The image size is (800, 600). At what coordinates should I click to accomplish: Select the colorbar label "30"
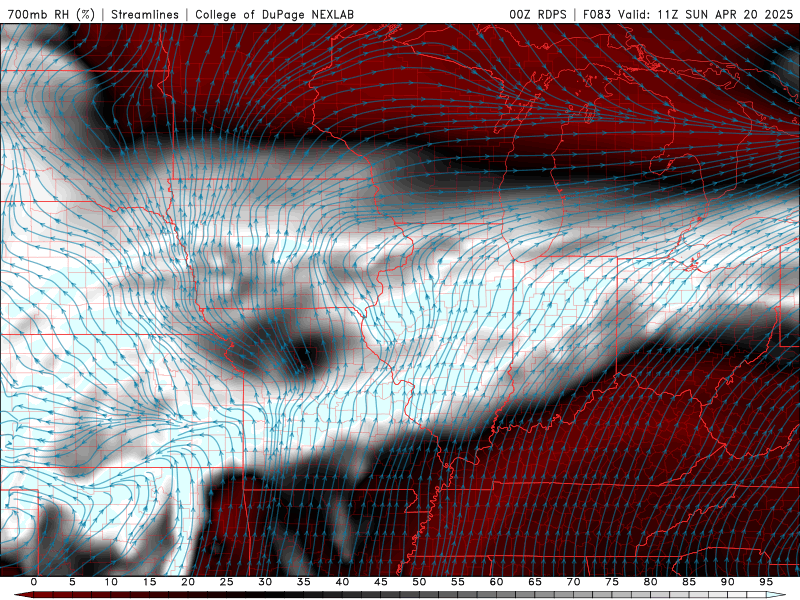coord(265,582)
